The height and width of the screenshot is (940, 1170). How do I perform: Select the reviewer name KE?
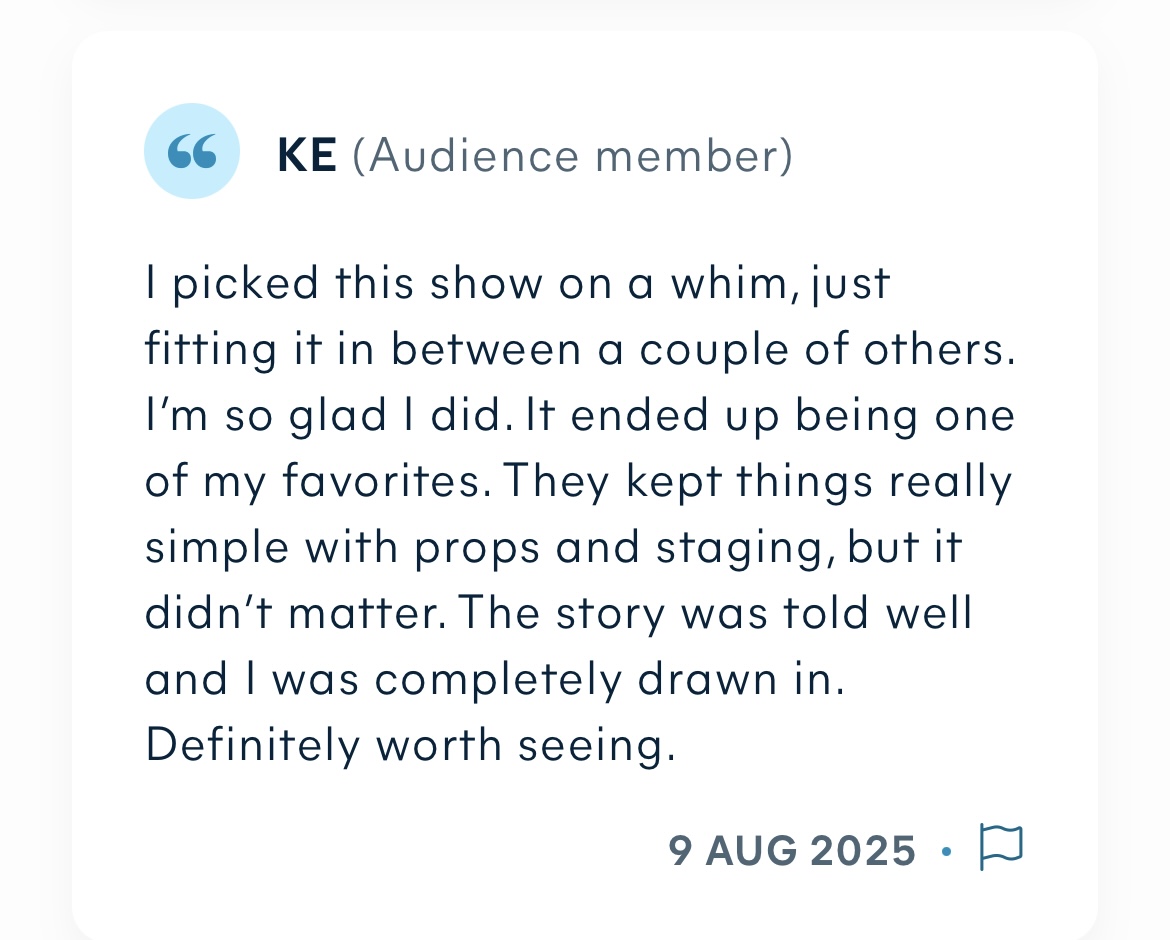point(307,155)
